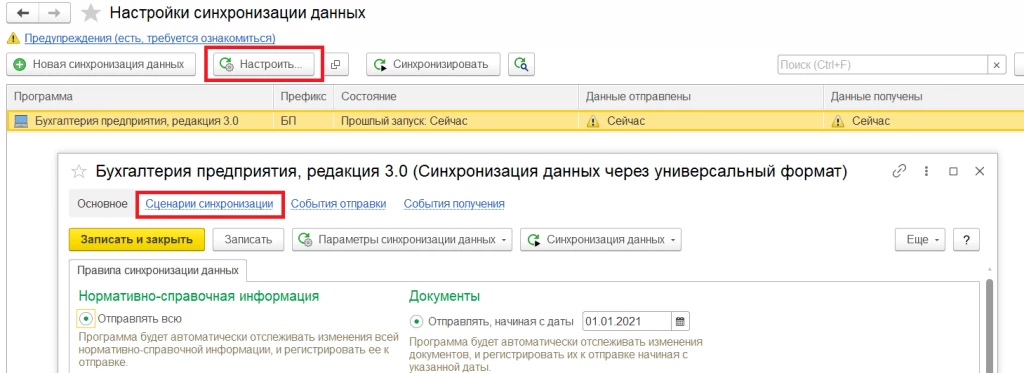Click the Записать и закрыть button
The height and width of the screenshot is (373, 1024).
[x=137, y=239]
